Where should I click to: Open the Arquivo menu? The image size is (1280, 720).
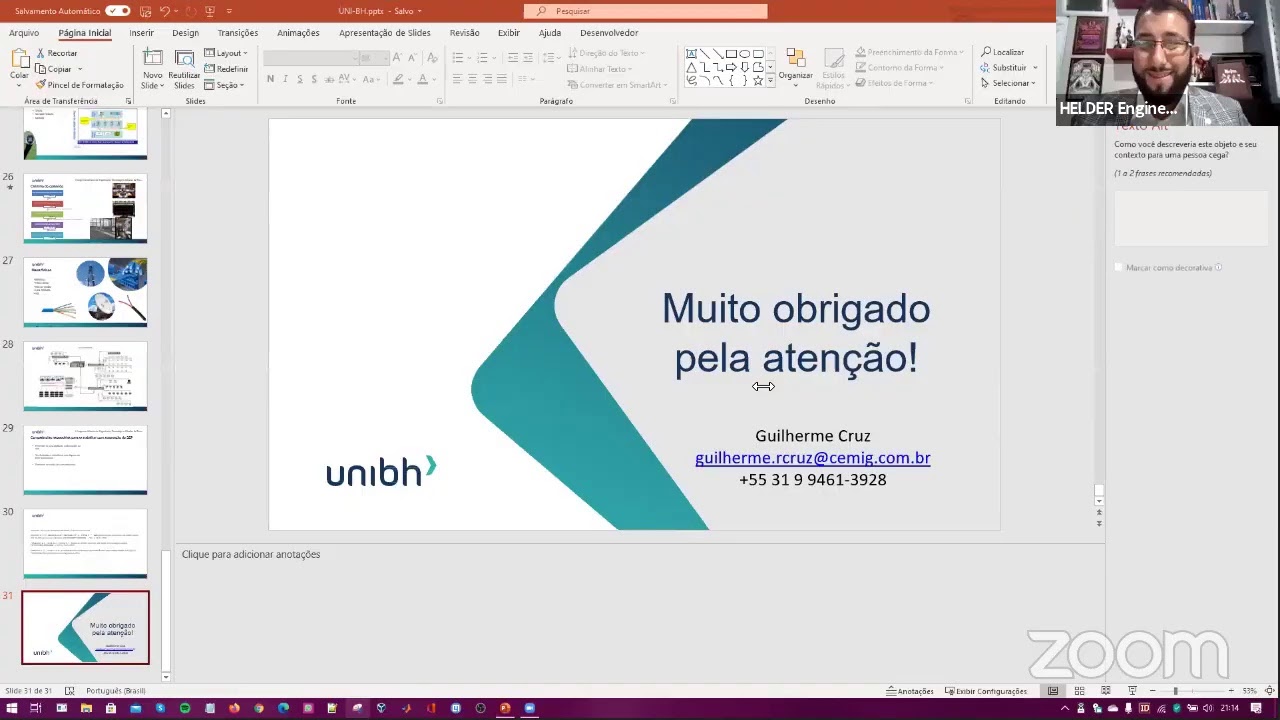pos(24,33)
